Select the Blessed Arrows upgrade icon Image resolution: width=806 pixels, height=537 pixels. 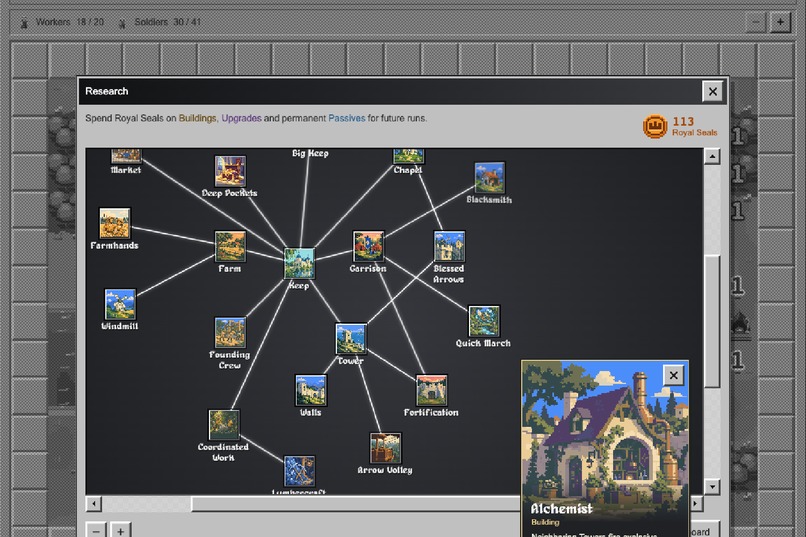click(449, 246)
